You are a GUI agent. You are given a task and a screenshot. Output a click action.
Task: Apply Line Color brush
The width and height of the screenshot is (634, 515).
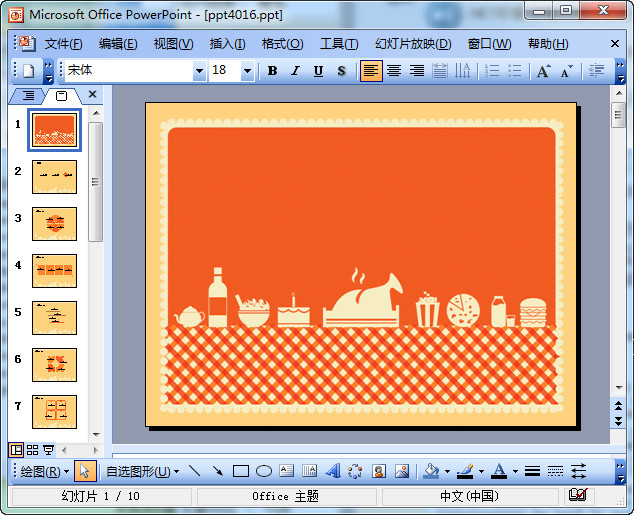465,471
